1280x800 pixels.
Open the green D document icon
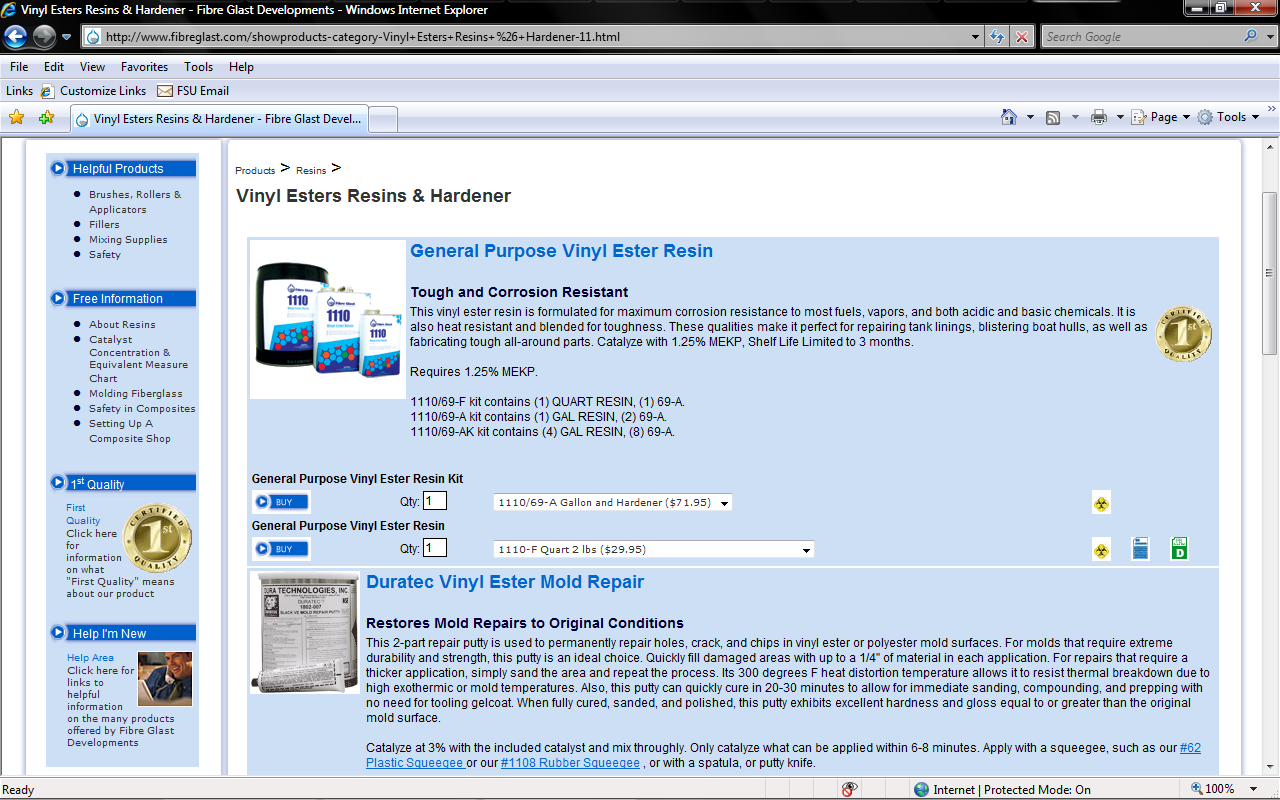(x=1179, y=548)
